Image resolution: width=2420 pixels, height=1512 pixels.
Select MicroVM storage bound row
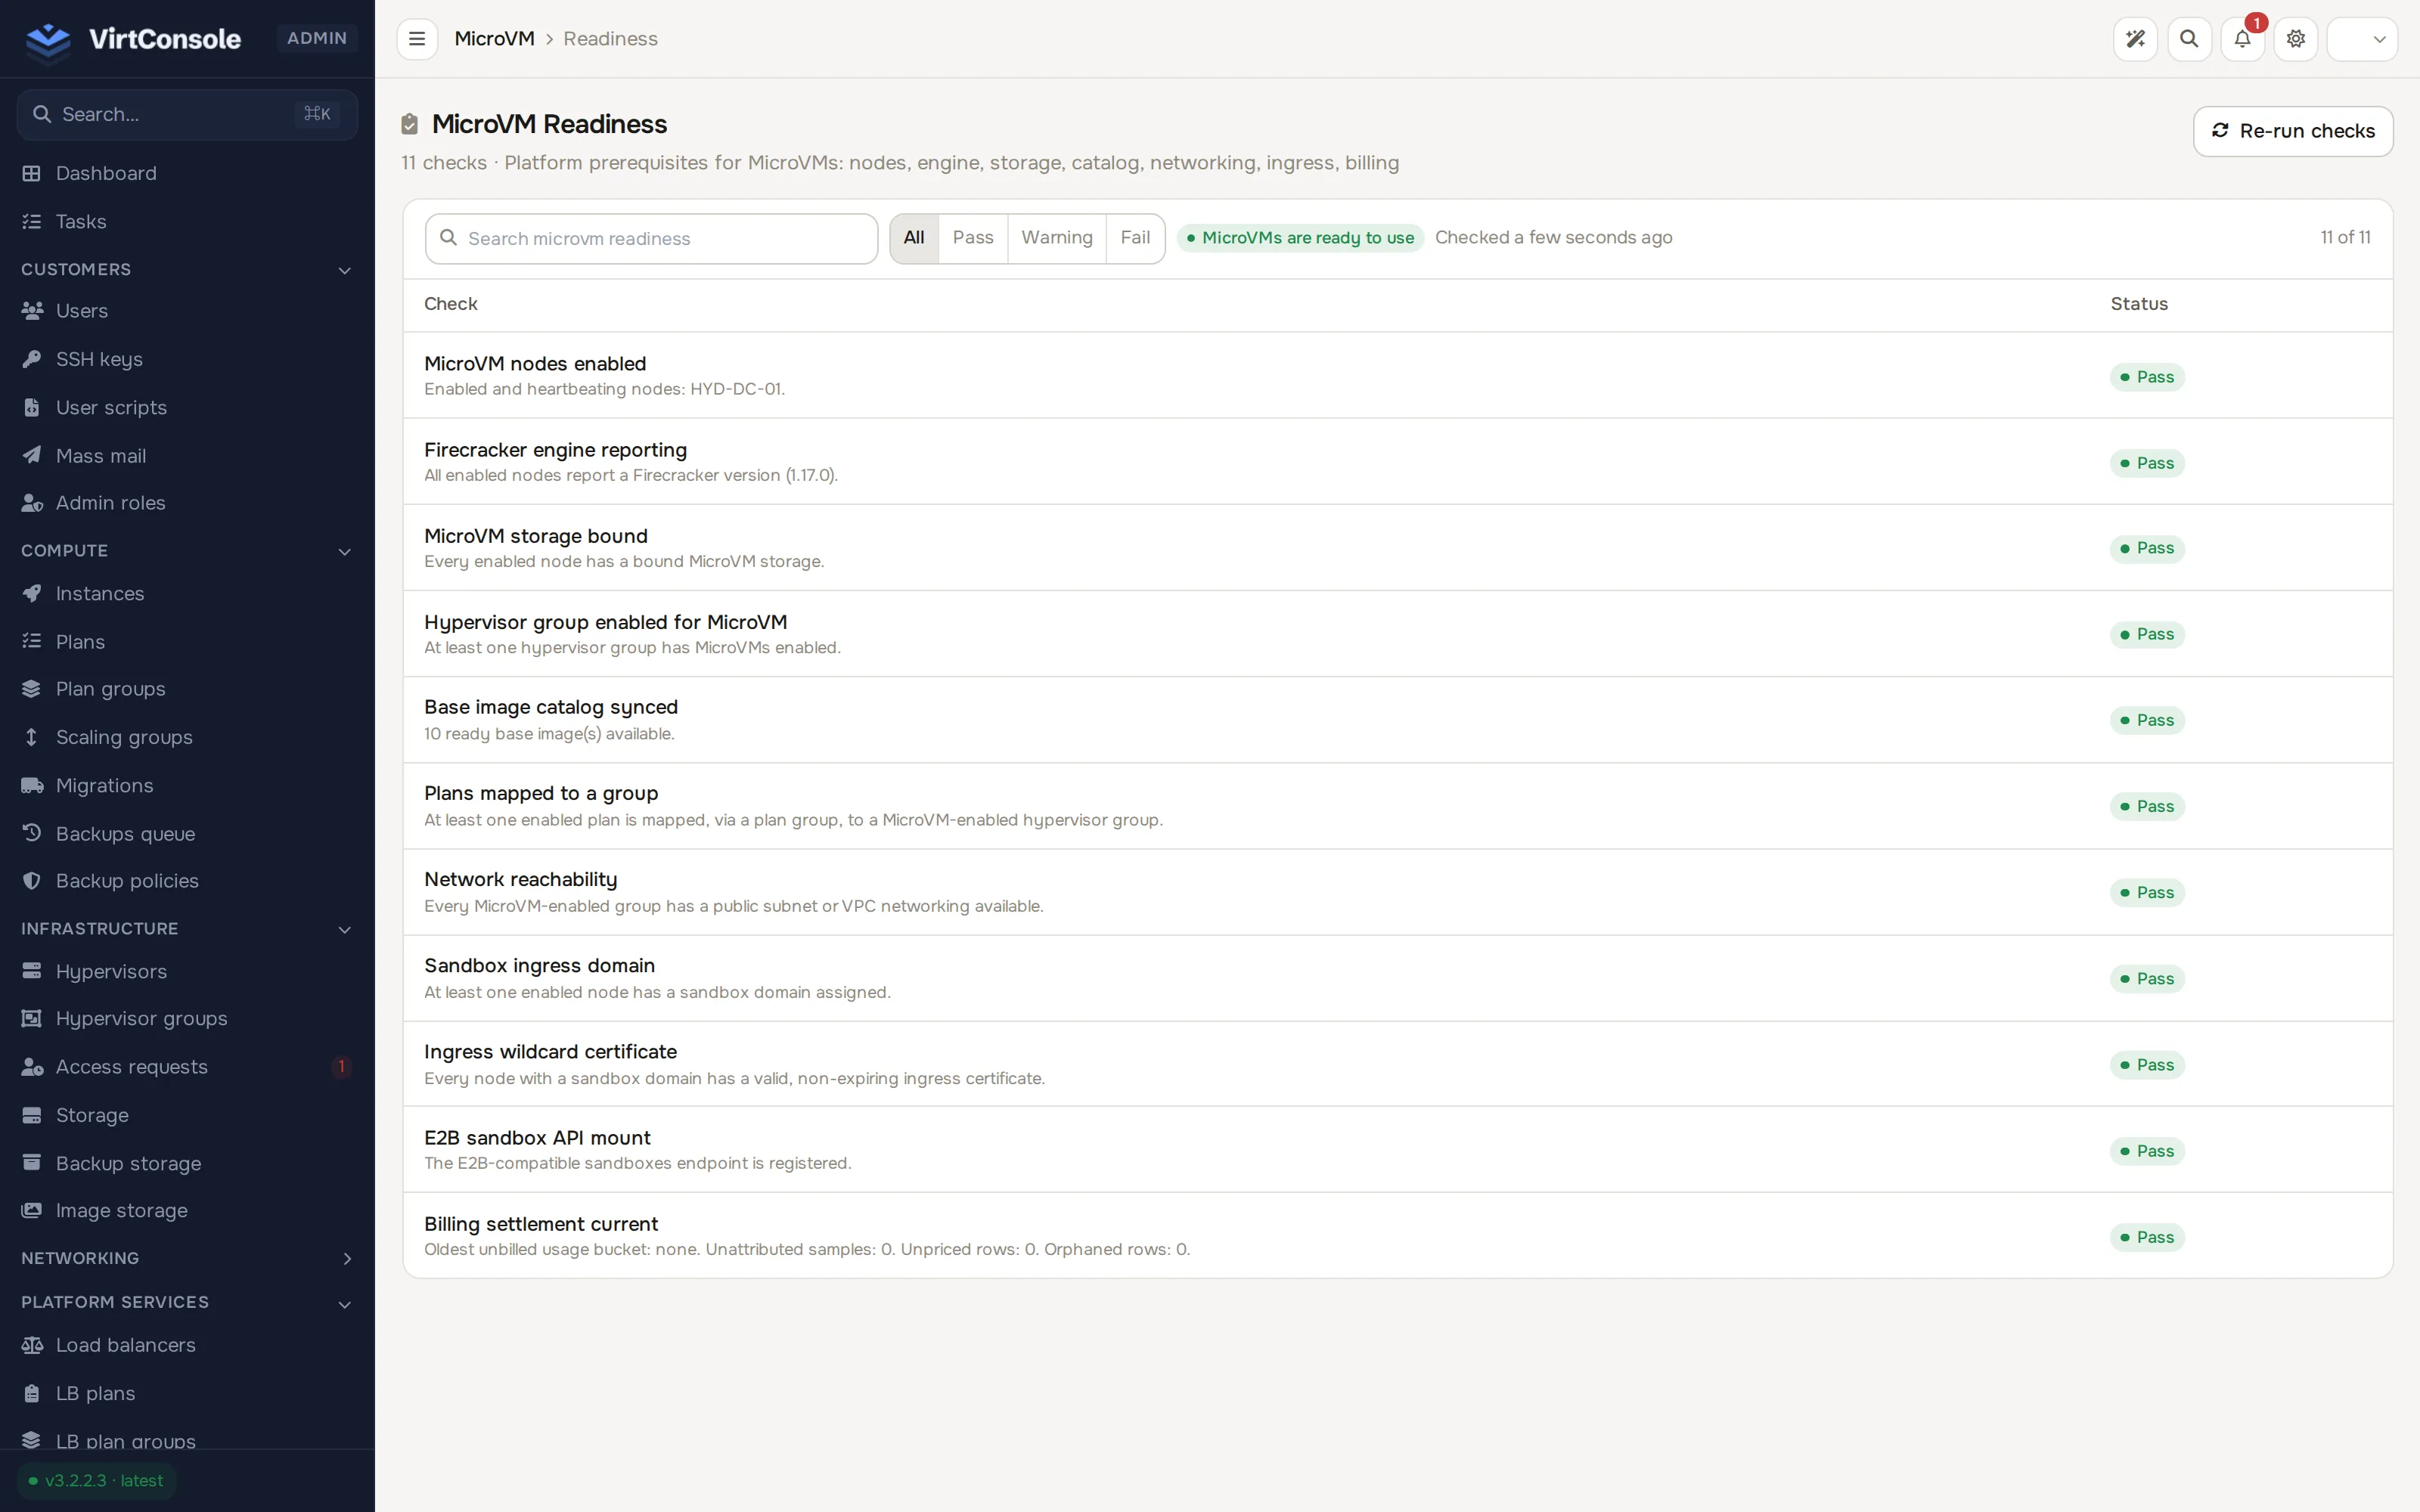tap(1398, 548)
